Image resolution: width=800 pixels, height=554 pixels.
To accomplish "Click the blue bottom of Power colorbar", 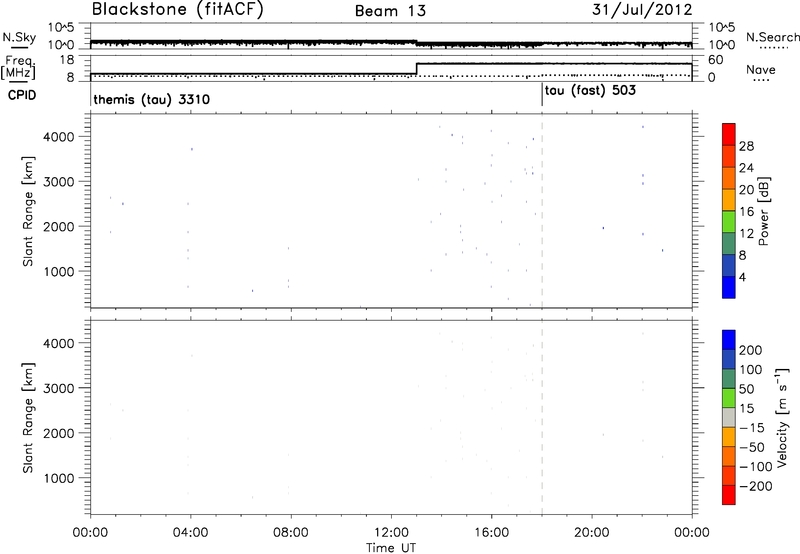I will tap(729, 287).
